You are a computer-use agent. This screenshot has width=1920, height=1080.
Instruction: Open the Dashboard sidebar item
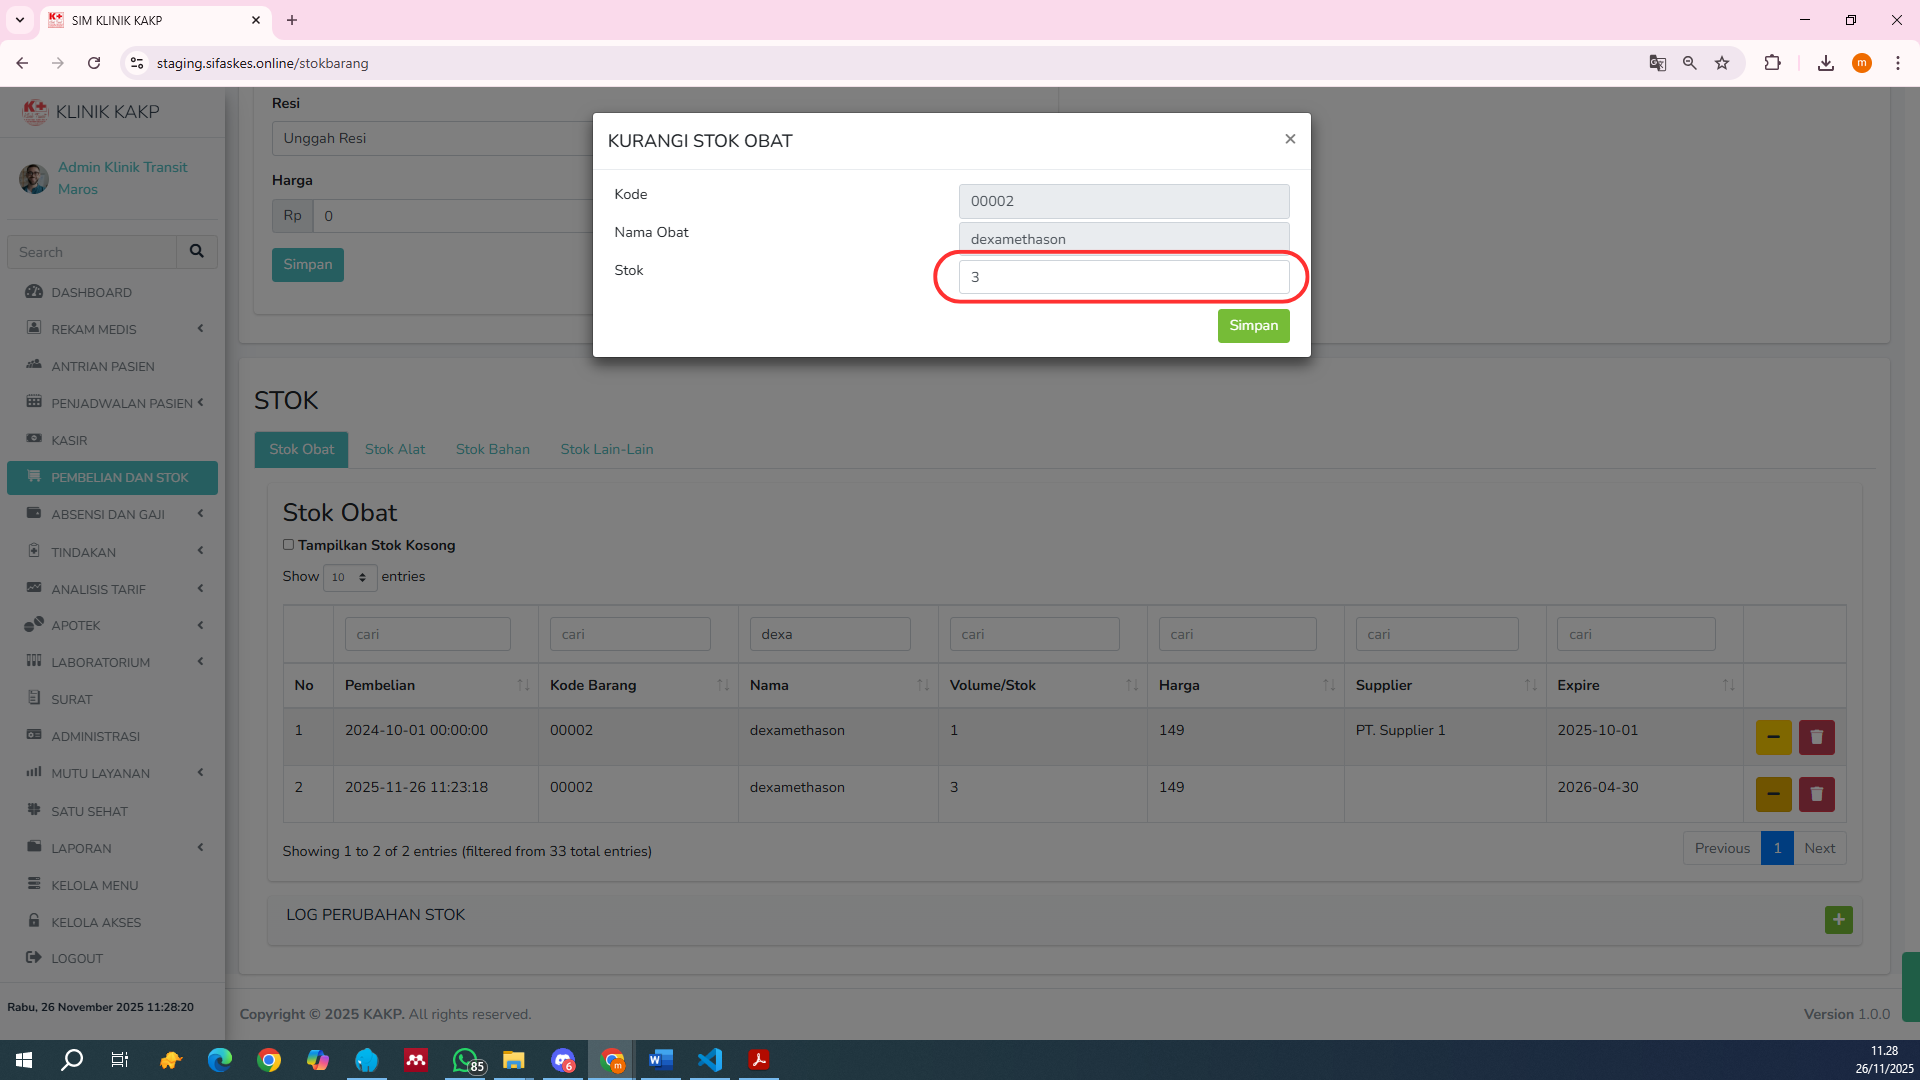click(x=91, y=292)
